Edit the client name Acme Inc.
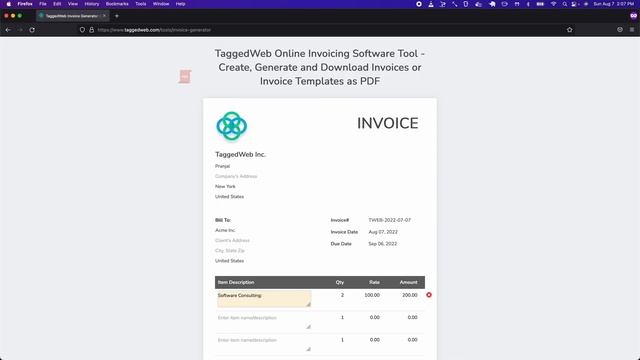 [225, 230]
